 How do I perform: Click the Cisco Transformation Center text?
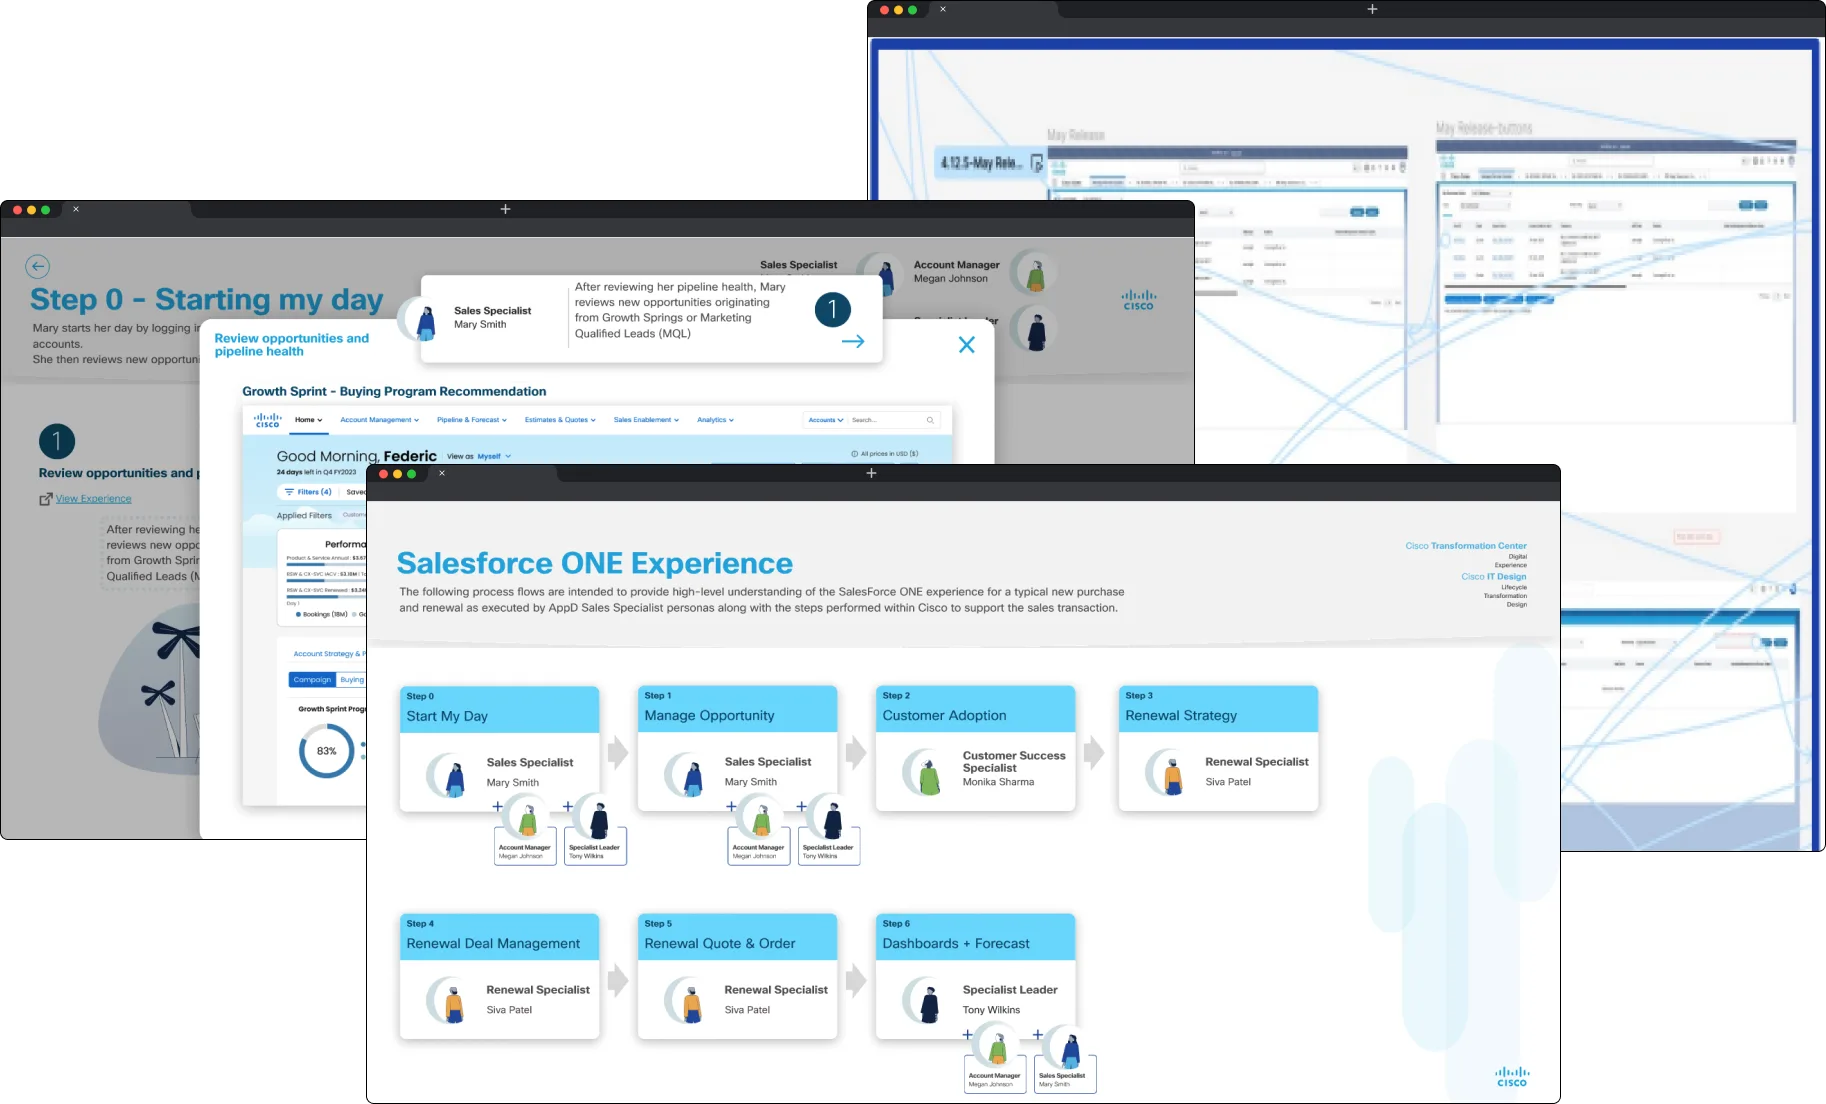coord(1466,546)
